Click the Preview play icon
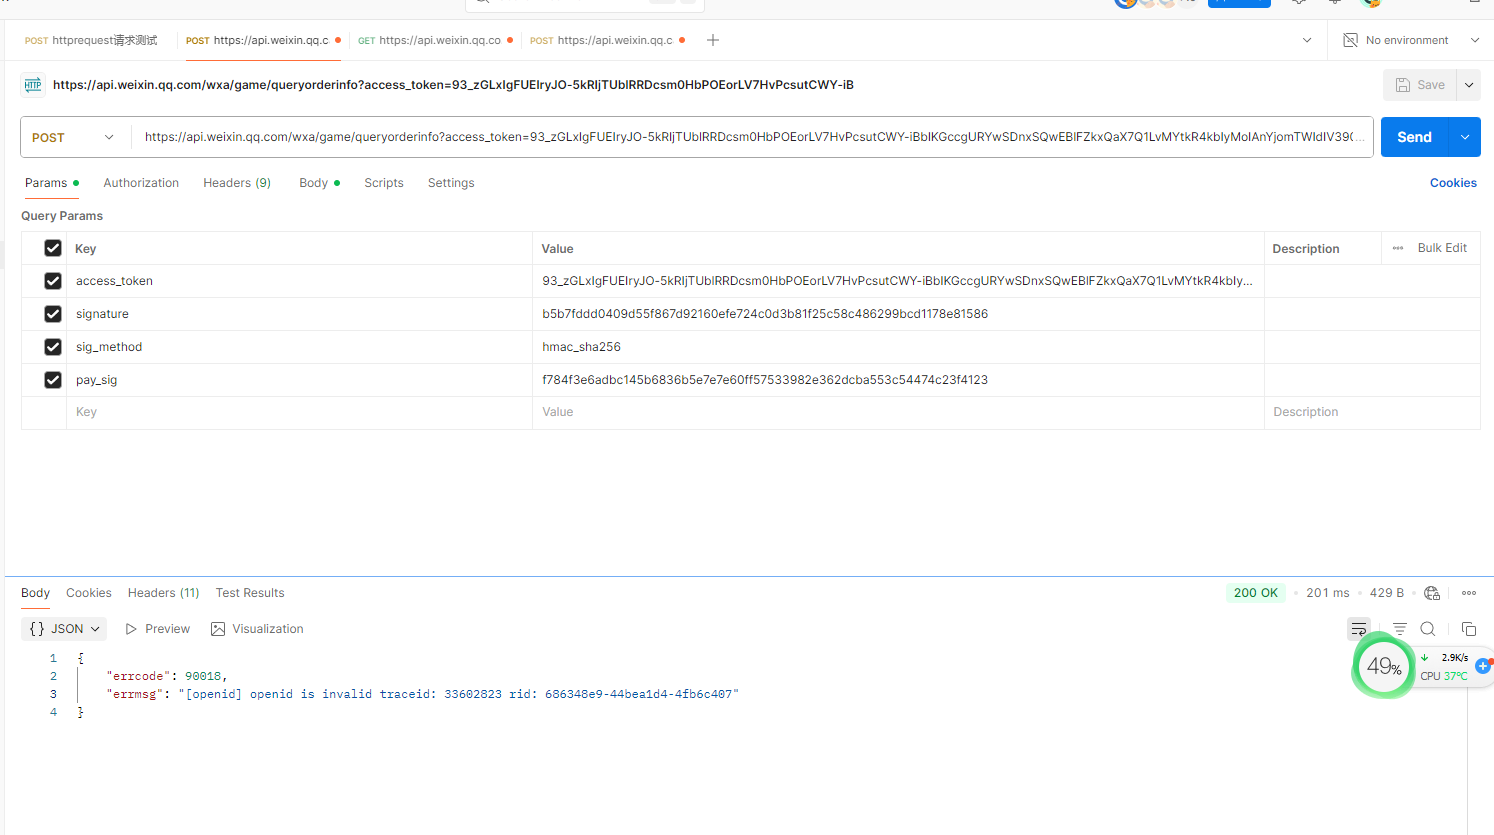The width and height of the screenshot is (1494, 835). point(131,629)
